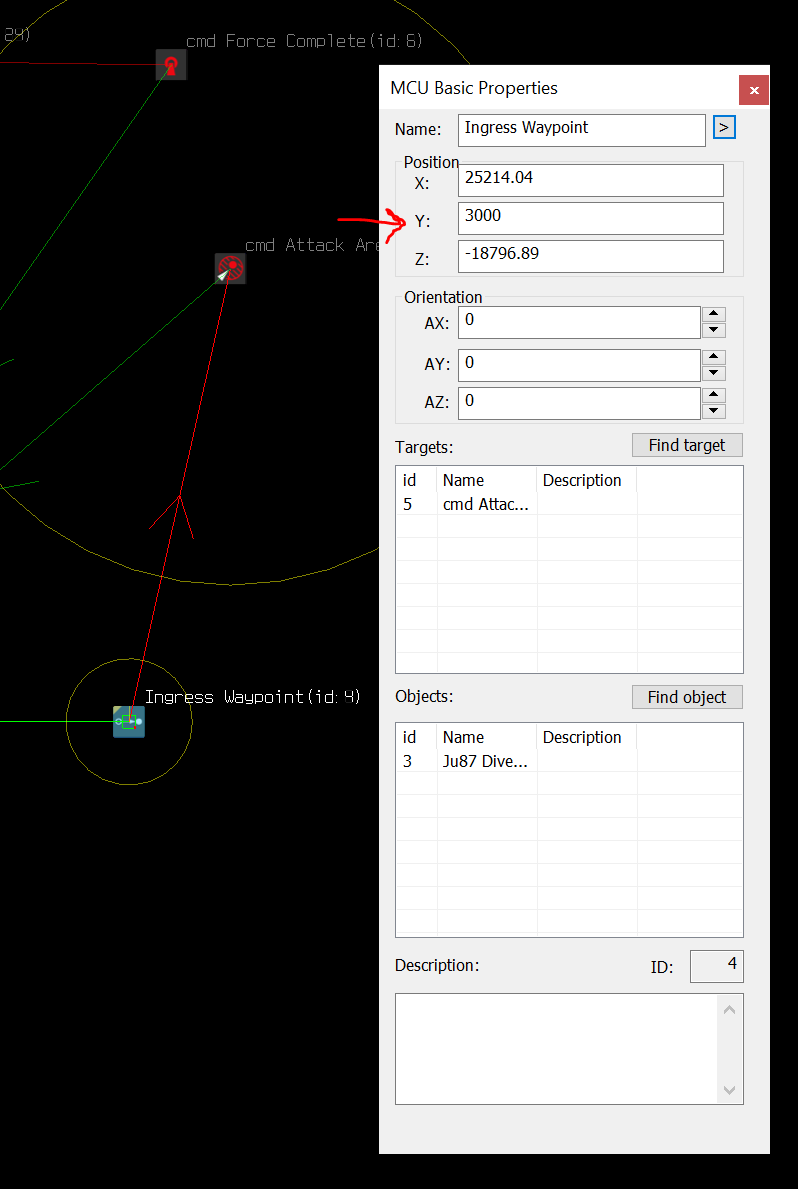The width and height of the screenshot is (798, 1189).
Task: Click the Find target button
Action: [687, 445]
